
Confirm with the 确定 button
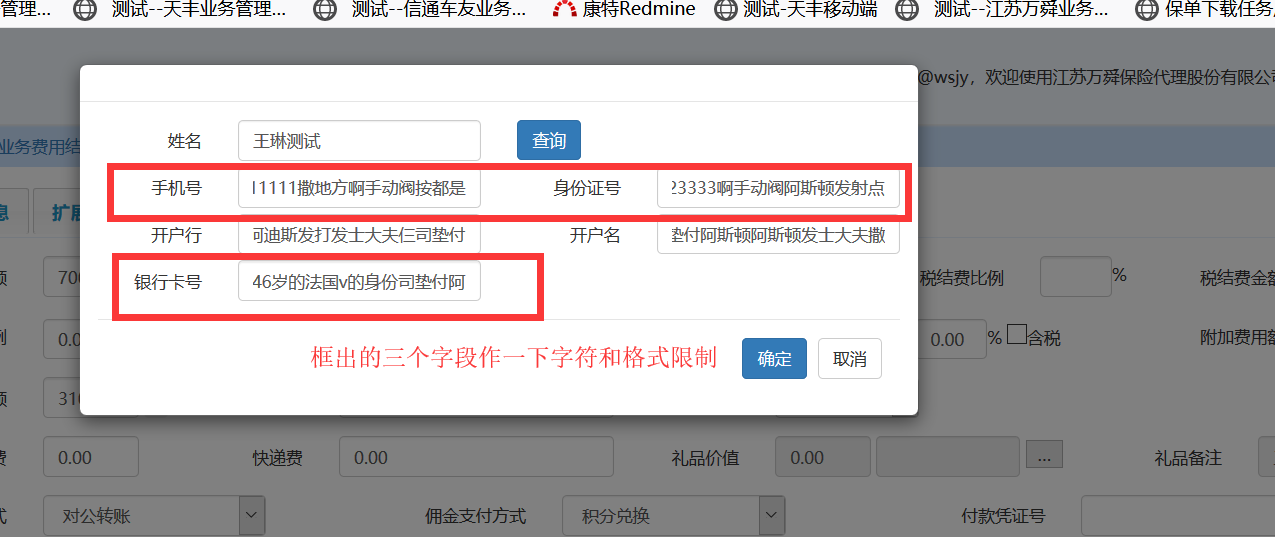click(x=774, y=359)
